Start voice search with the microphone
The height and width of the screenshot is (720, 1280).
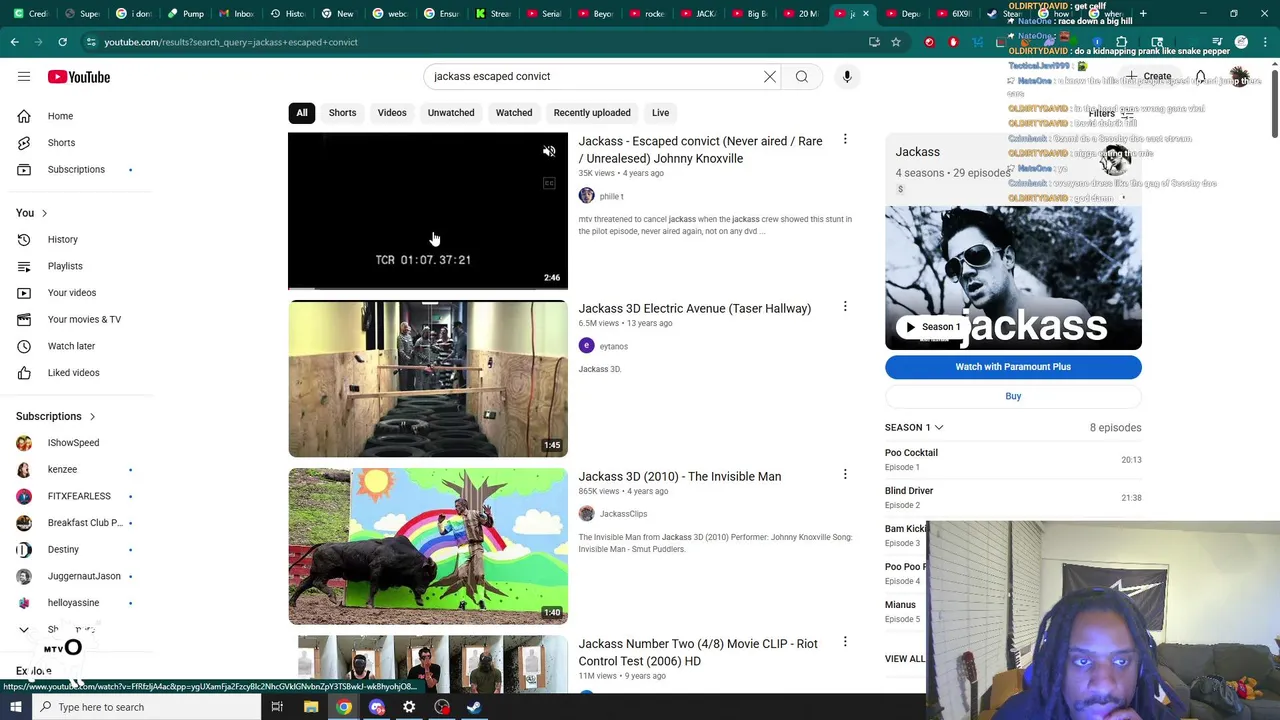tap(847, 76)
